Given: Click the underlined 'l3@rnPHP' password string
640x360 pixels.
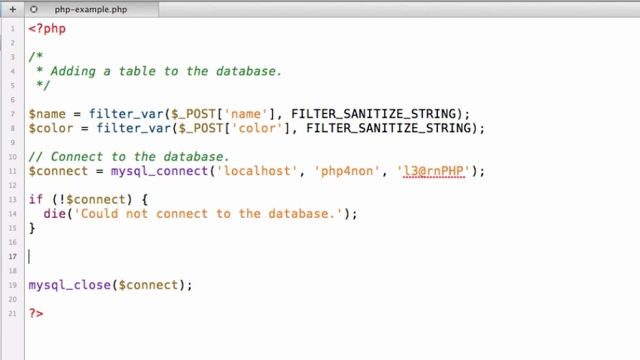Looking at the screenshot, I should (433, 171).
